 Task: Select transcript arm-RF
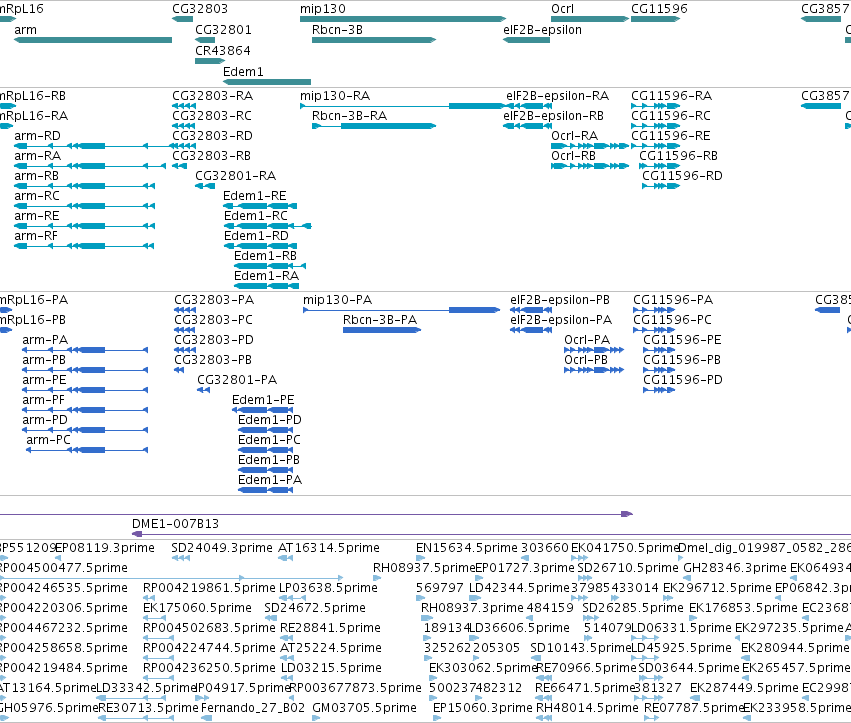click(x=84, y=246)
